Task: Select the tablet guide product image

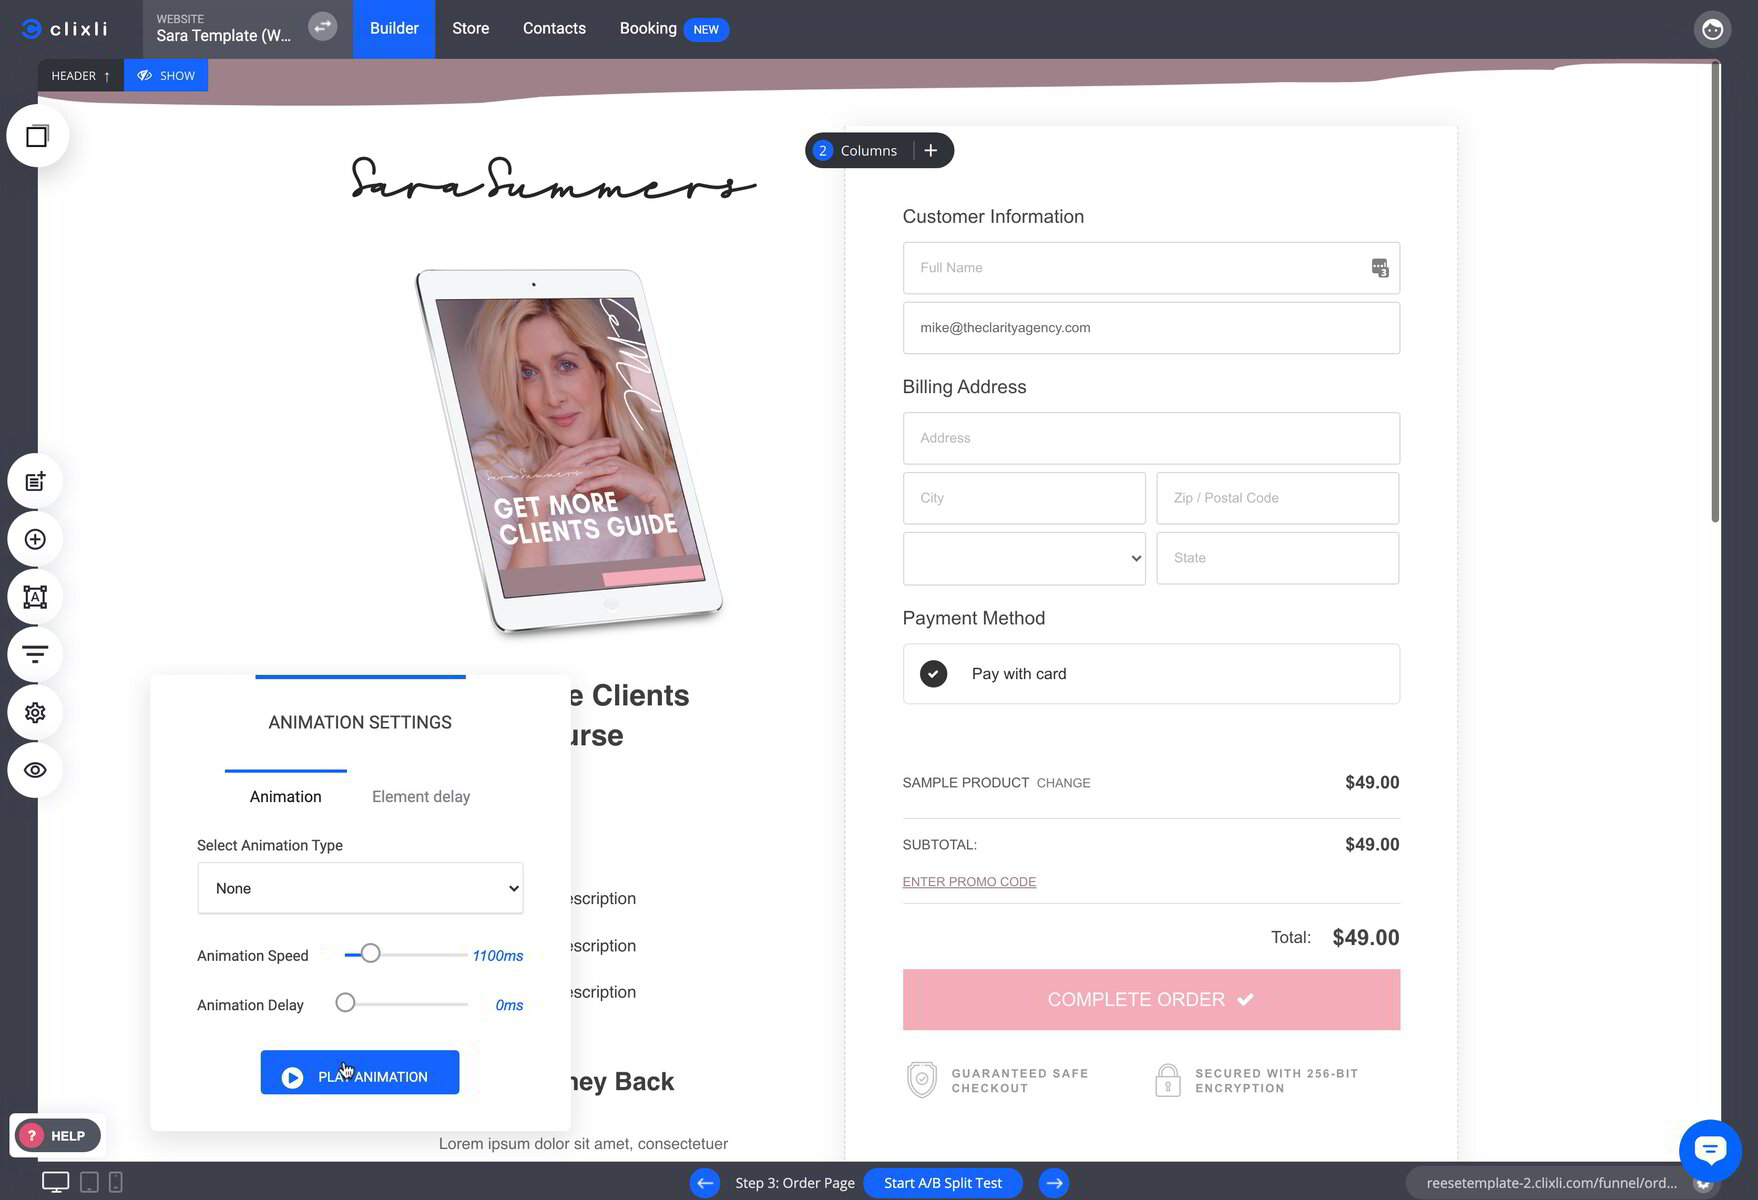Action: [x=569, y=451]
